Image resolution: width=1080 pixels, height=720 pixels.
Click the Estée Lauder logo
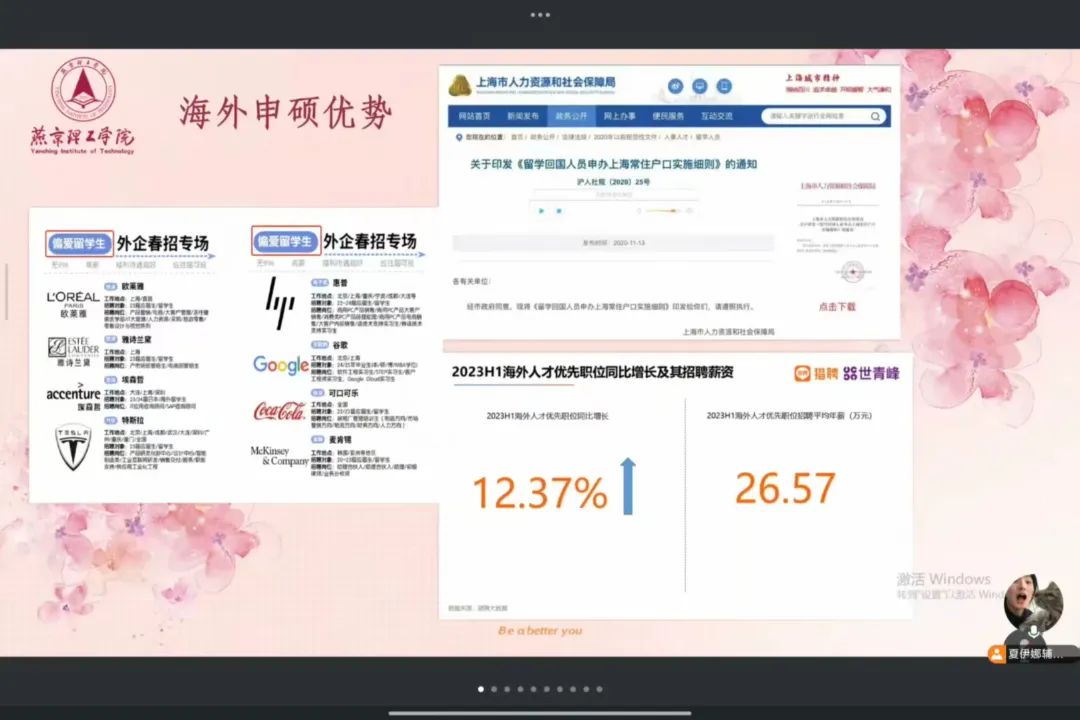point(73,351)
